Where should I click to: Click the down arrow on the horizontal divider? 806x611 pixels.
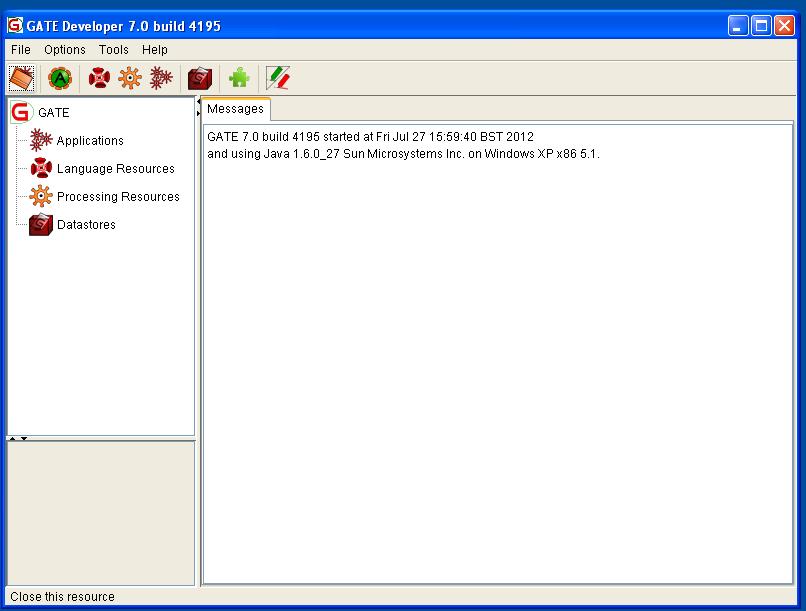point(24,438)
